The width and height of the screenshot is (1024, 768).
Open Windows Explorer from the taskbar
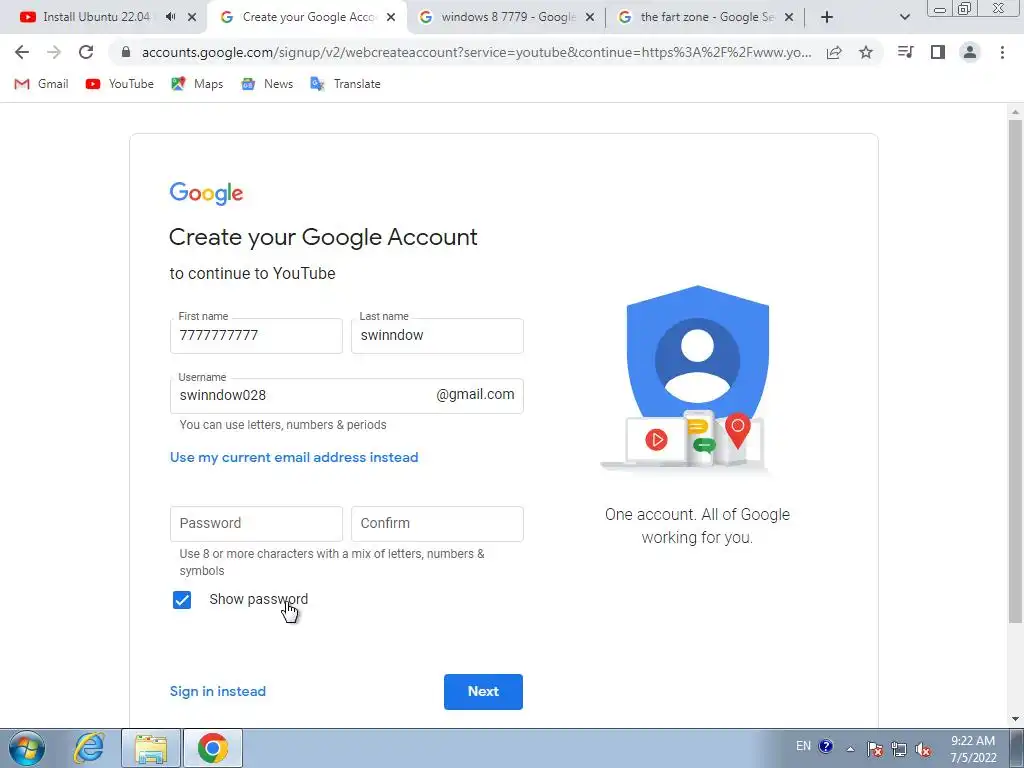(151, 748)
